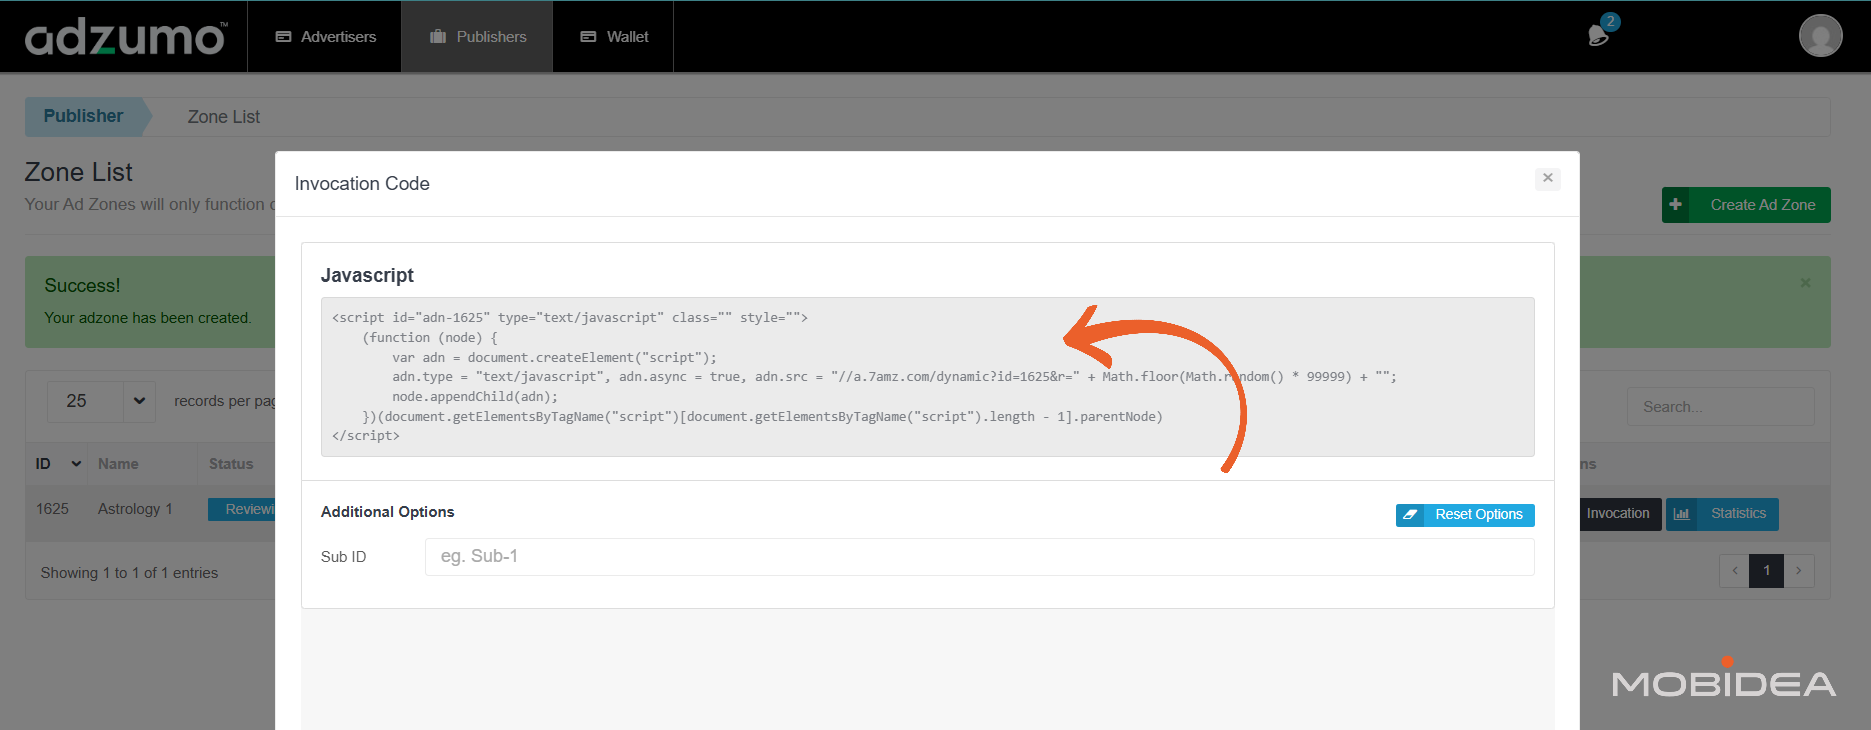Close the Invocation Code dialog
Screen dimensions: 1871x730
point(1547,178)
